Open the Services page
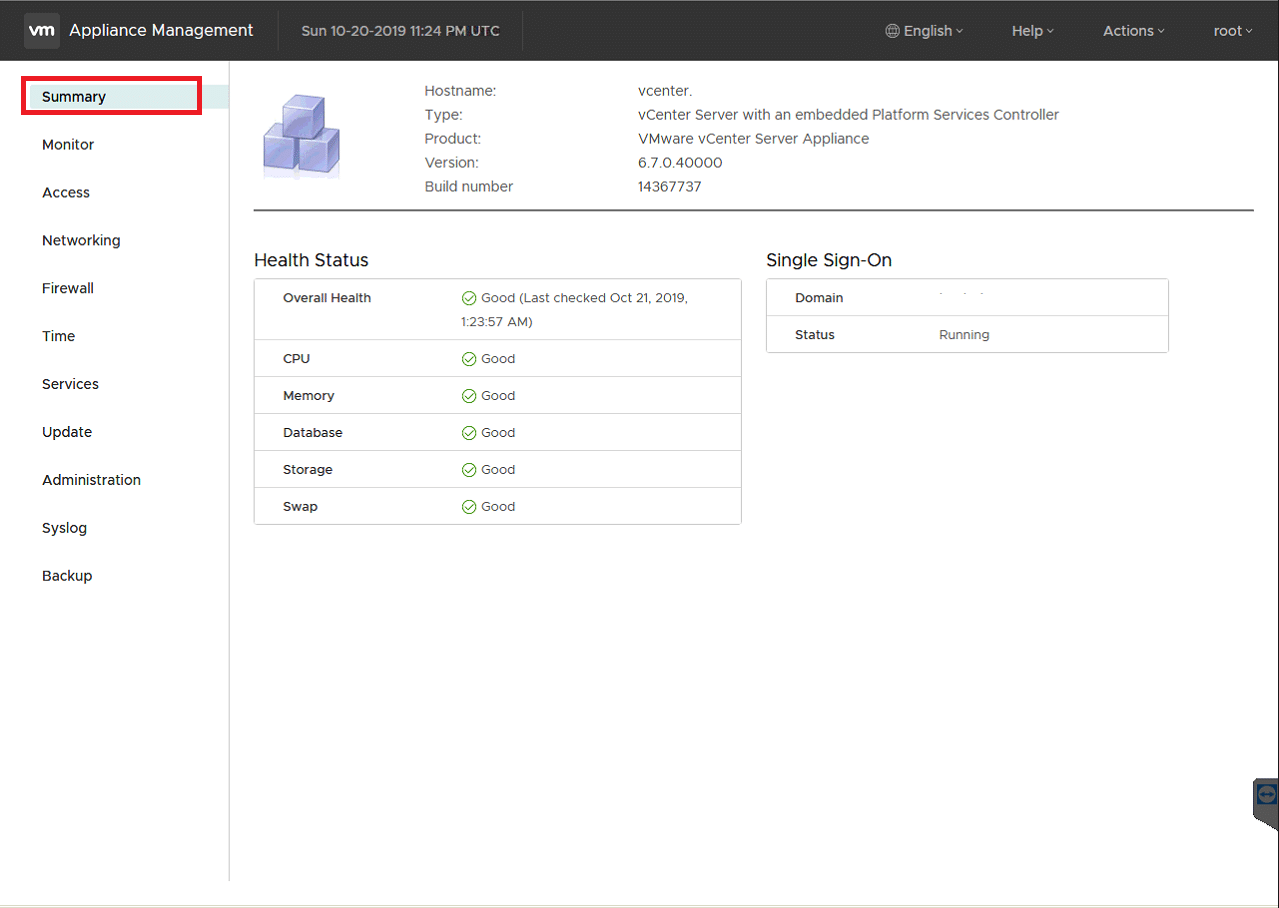Viewport: 1279px width, 908px height. (x=70, y=385)
